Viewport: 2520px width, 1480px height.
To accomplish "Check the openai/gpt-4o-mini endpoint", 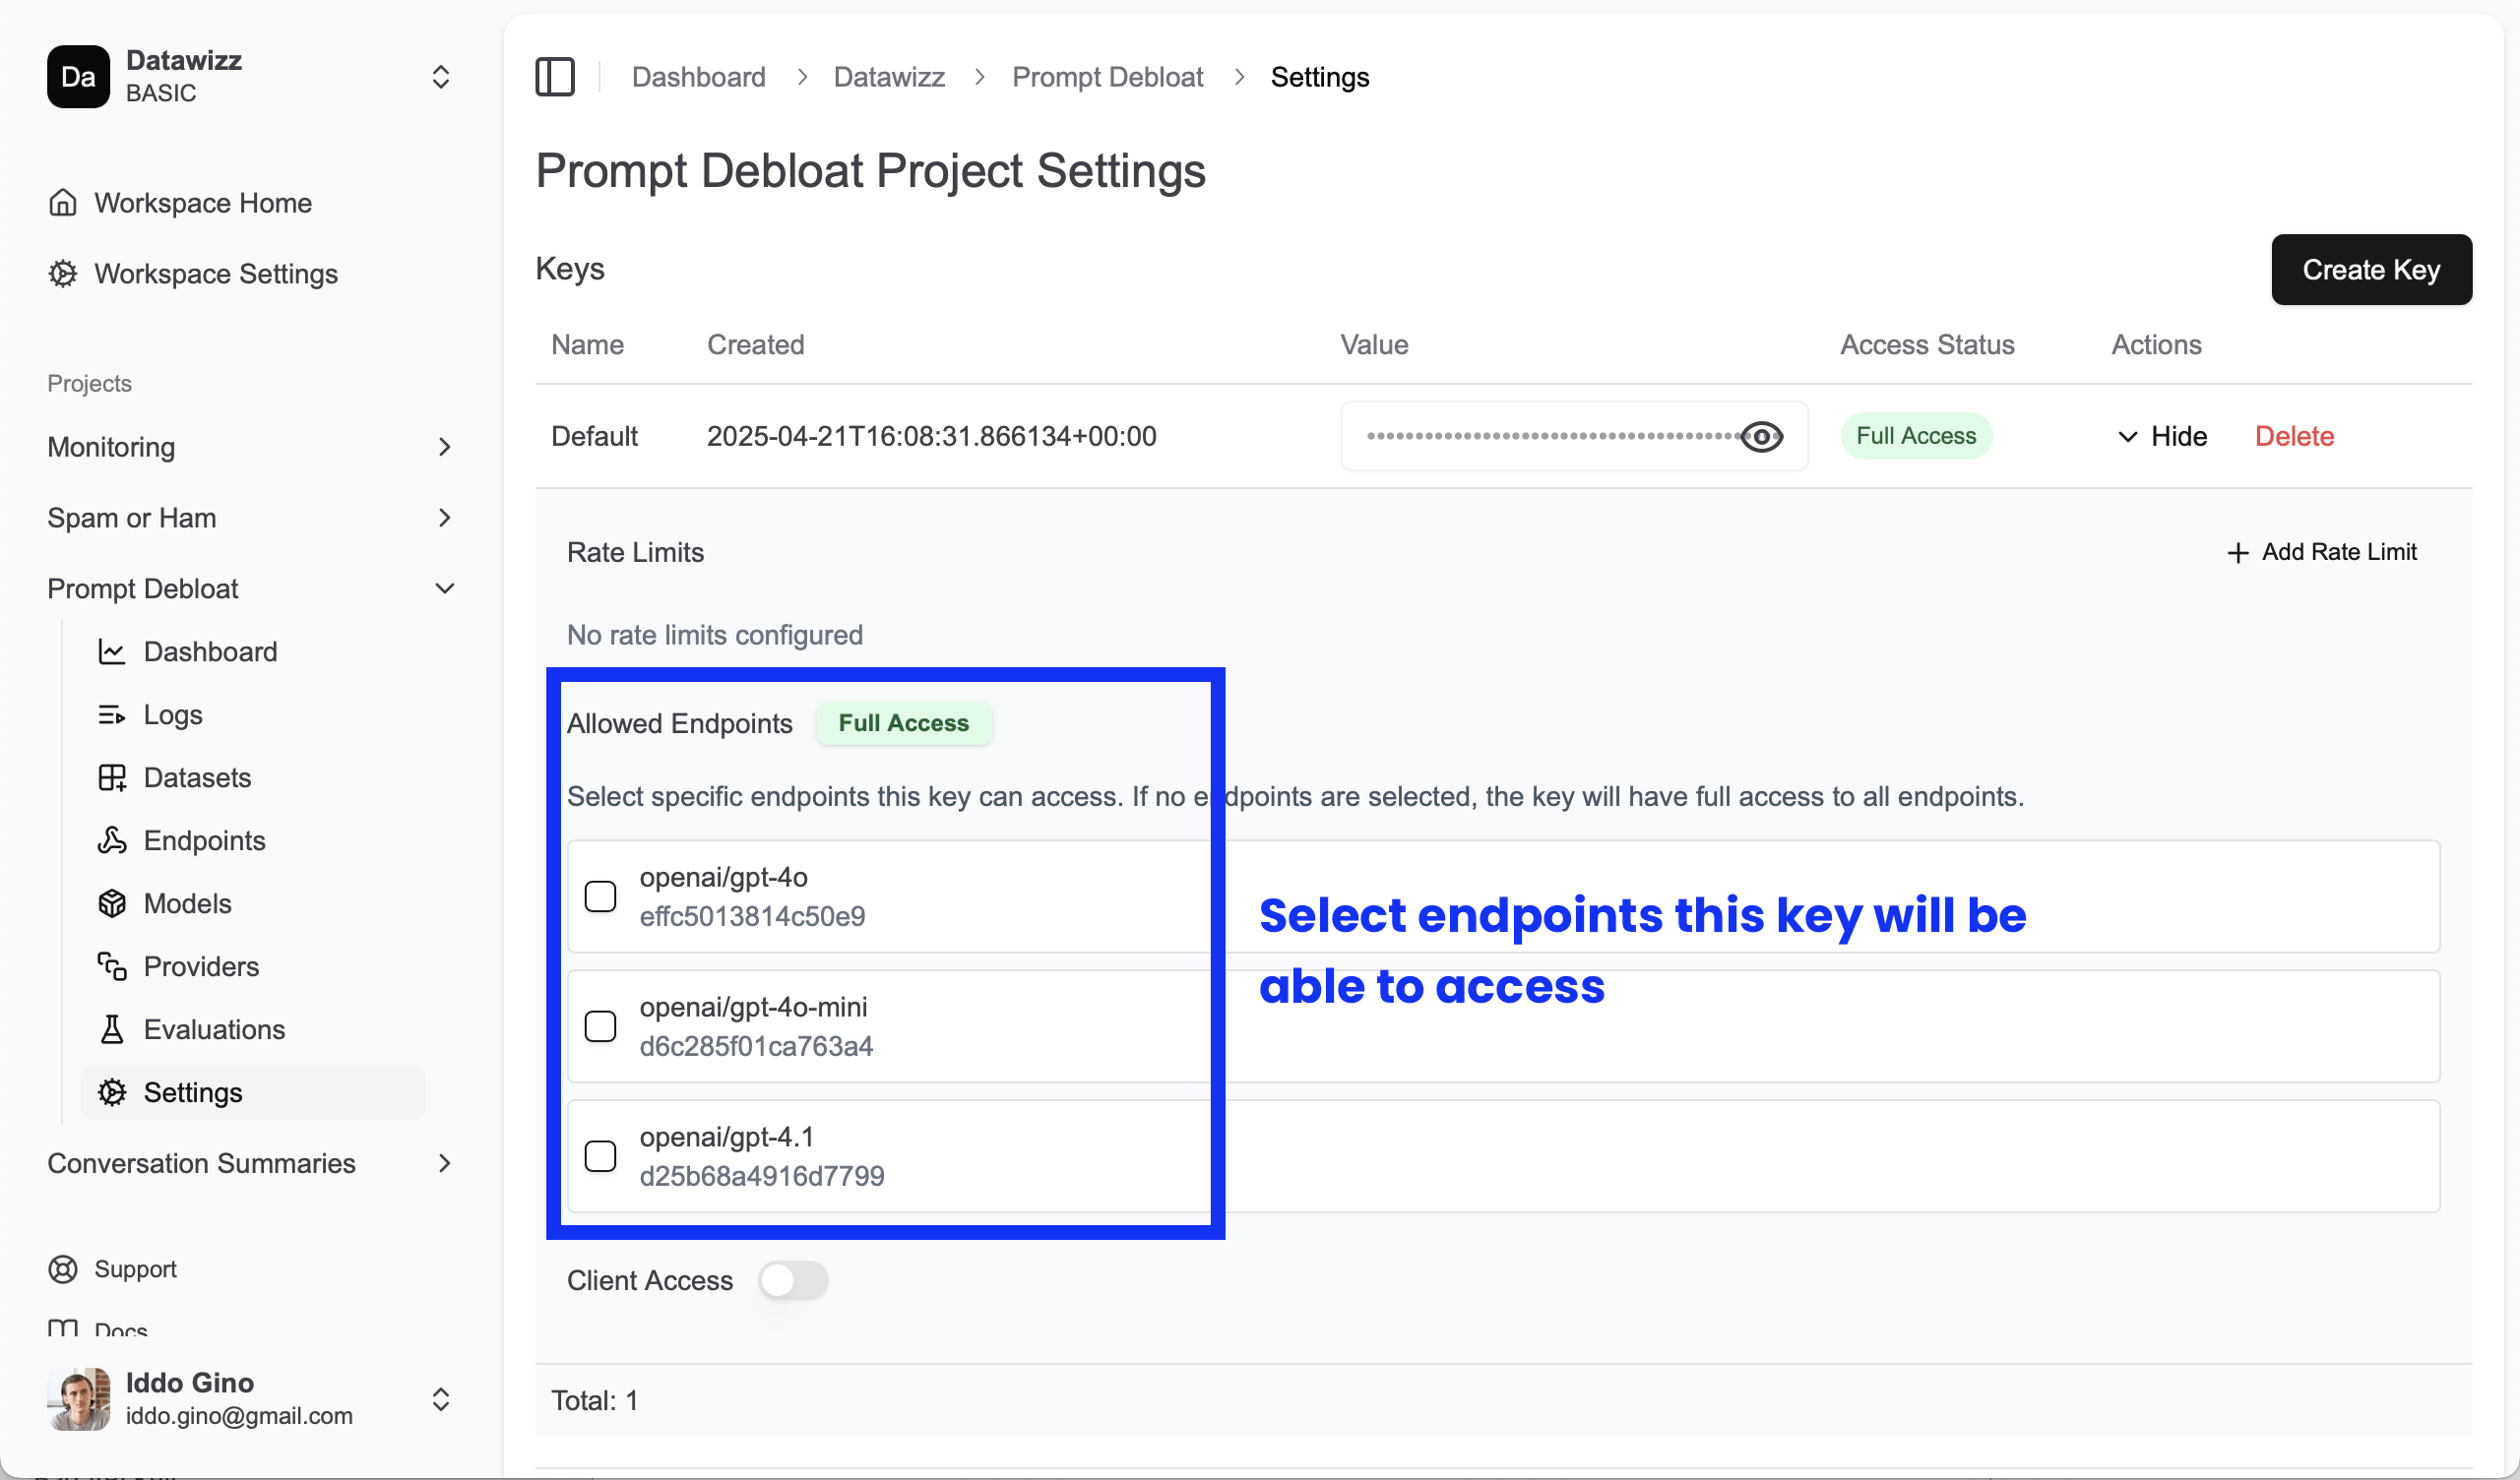I will (601, 1026).
